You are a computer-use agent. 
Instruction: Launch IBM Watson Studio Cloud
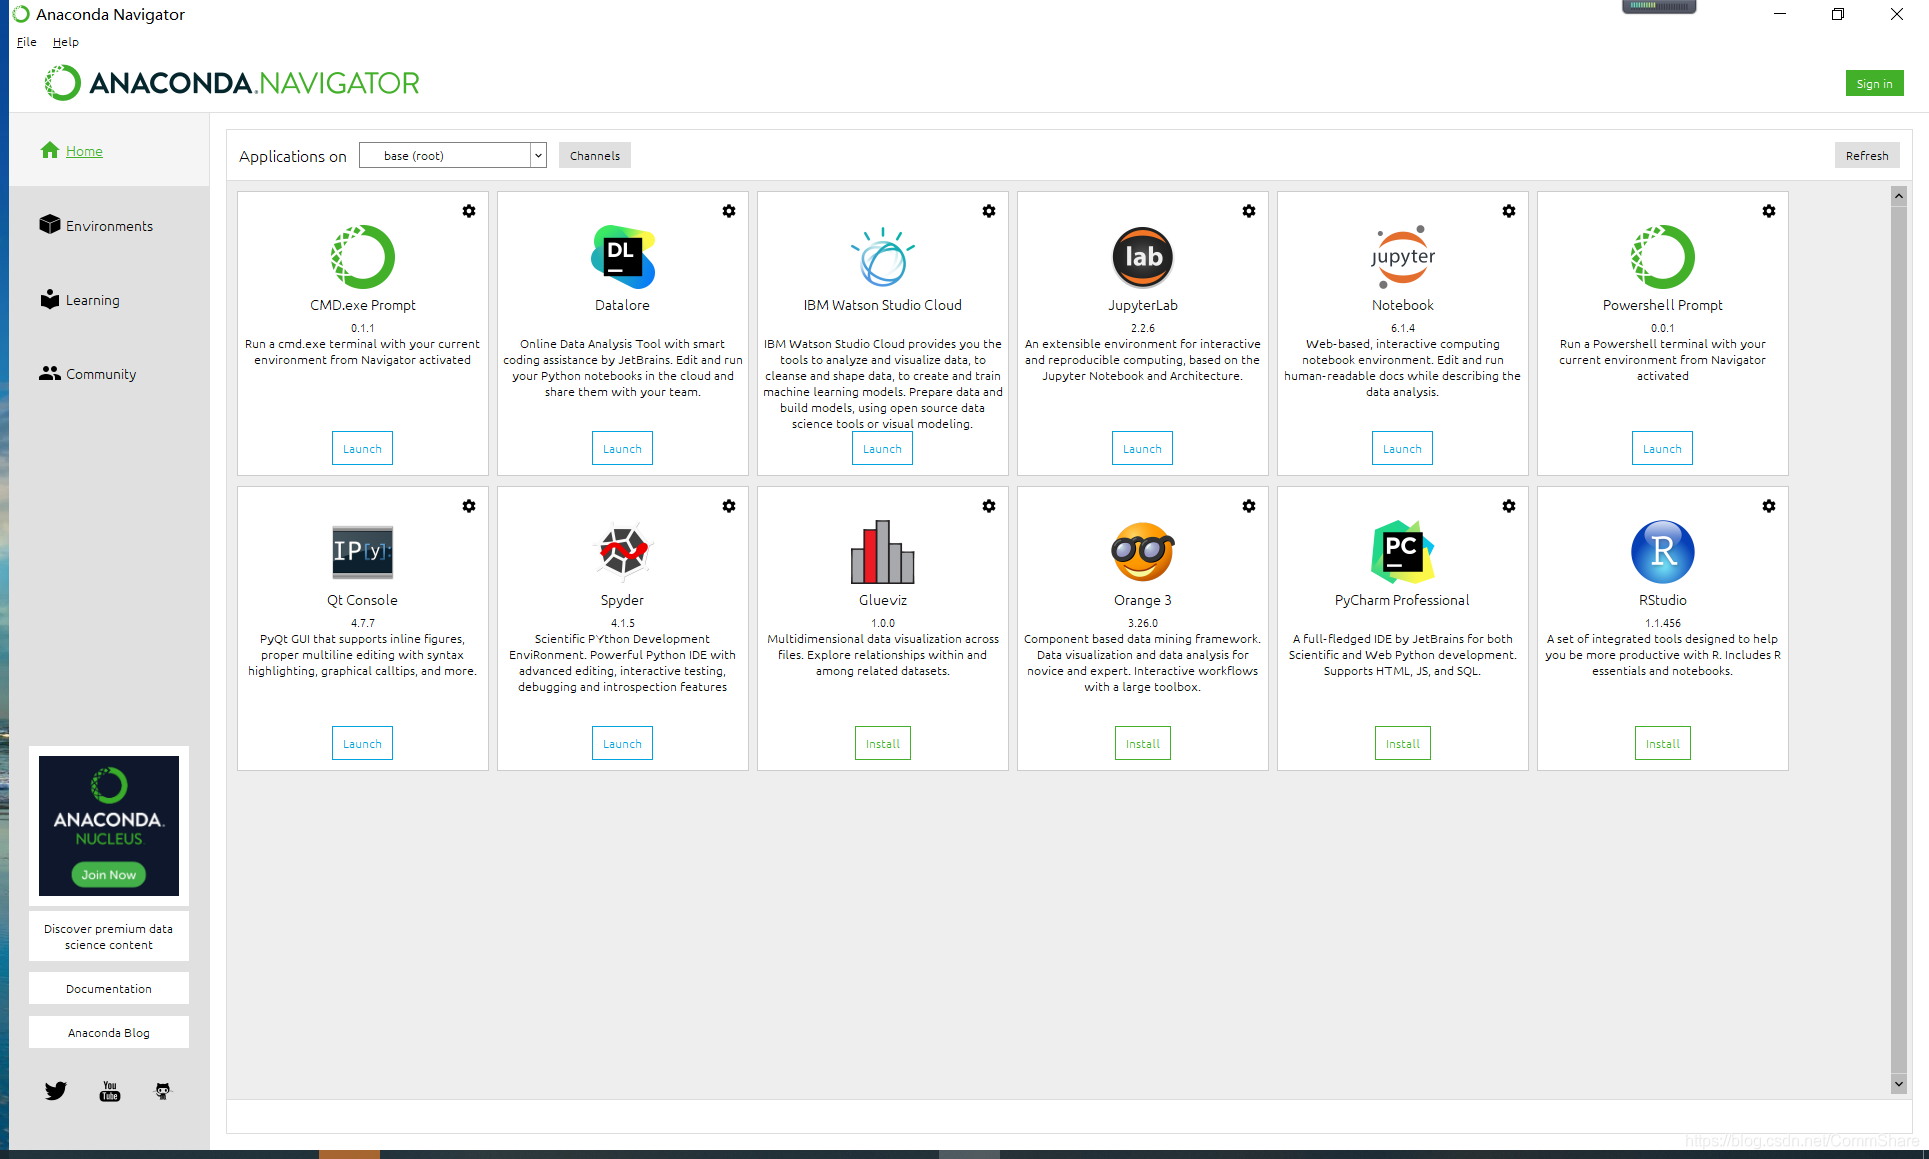882,449
